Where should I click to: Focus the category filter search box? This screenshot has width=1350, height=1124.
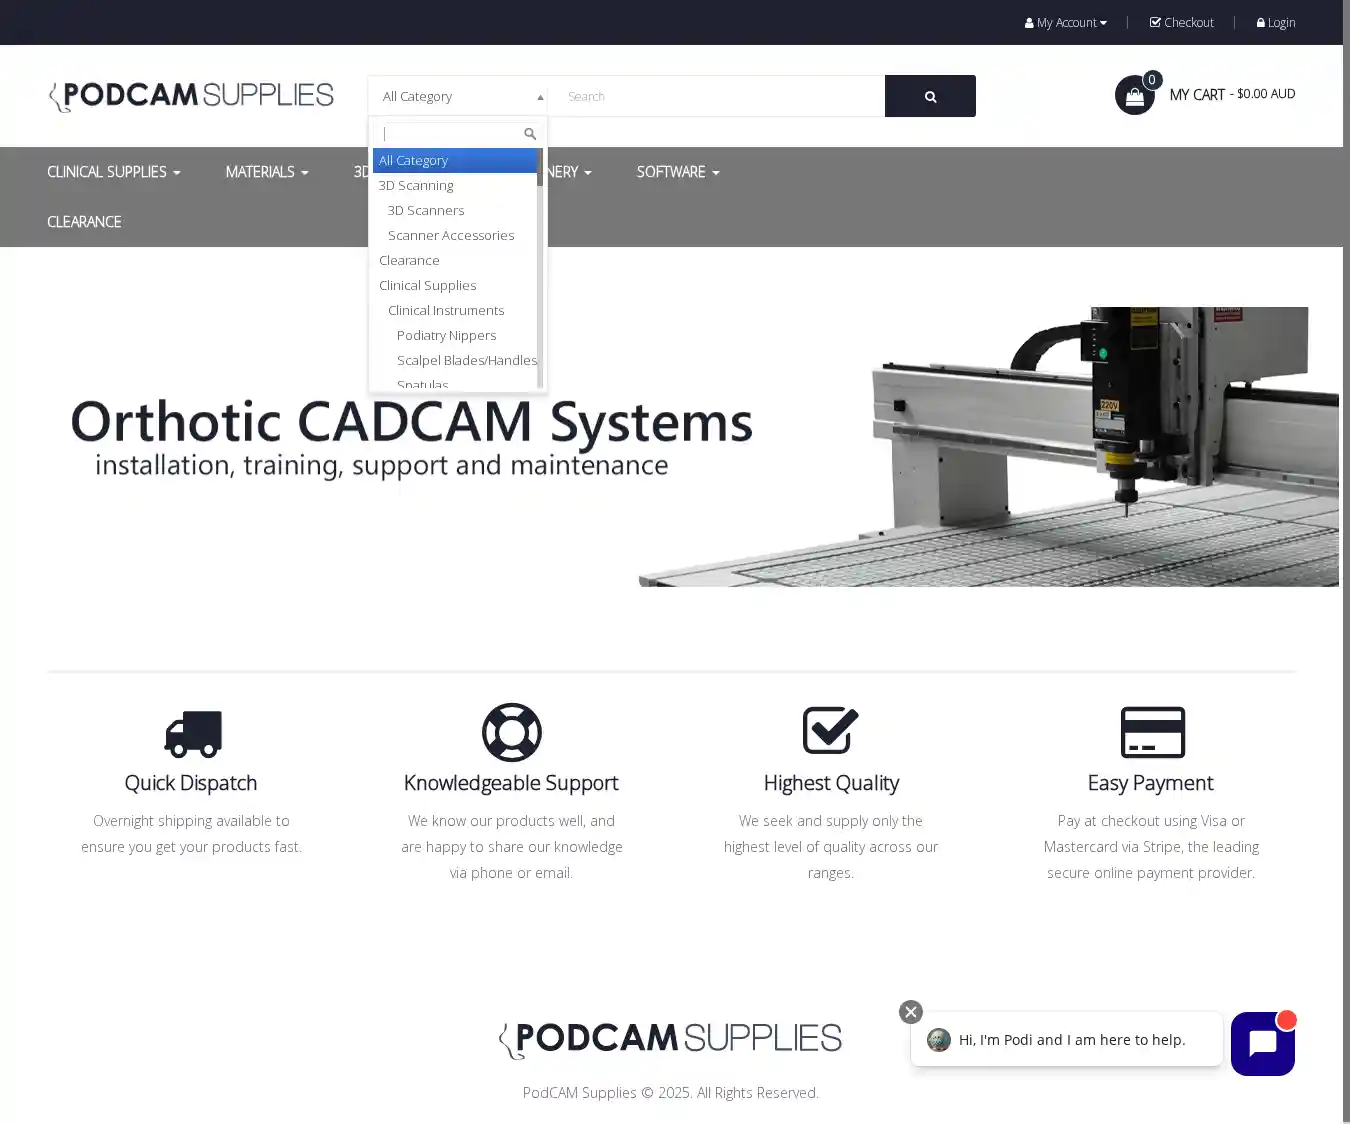coord(452,134)
